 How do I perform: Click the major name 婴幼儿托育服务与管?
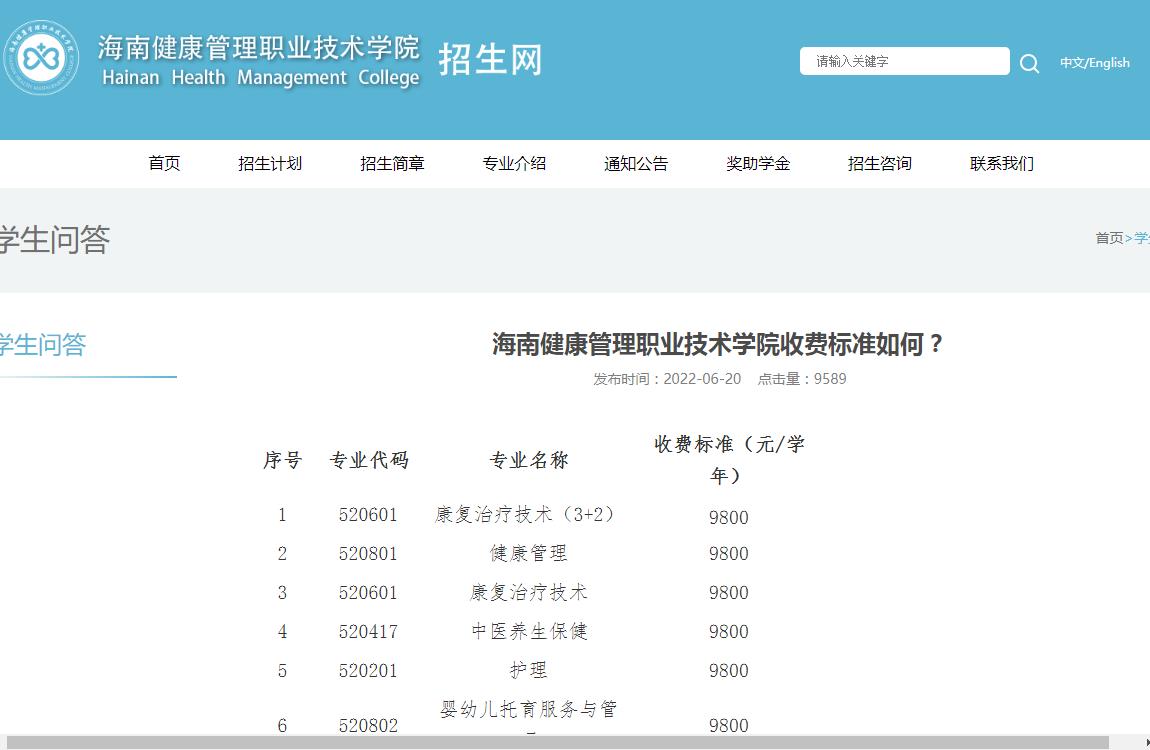click(x=529, y=709)
